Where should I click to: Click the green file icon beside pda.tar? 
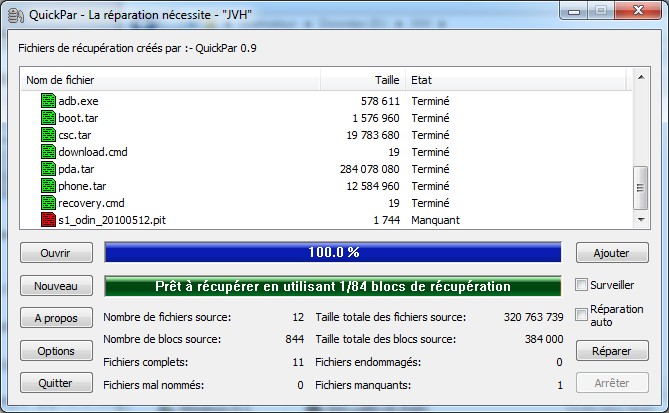pos(48,169)
